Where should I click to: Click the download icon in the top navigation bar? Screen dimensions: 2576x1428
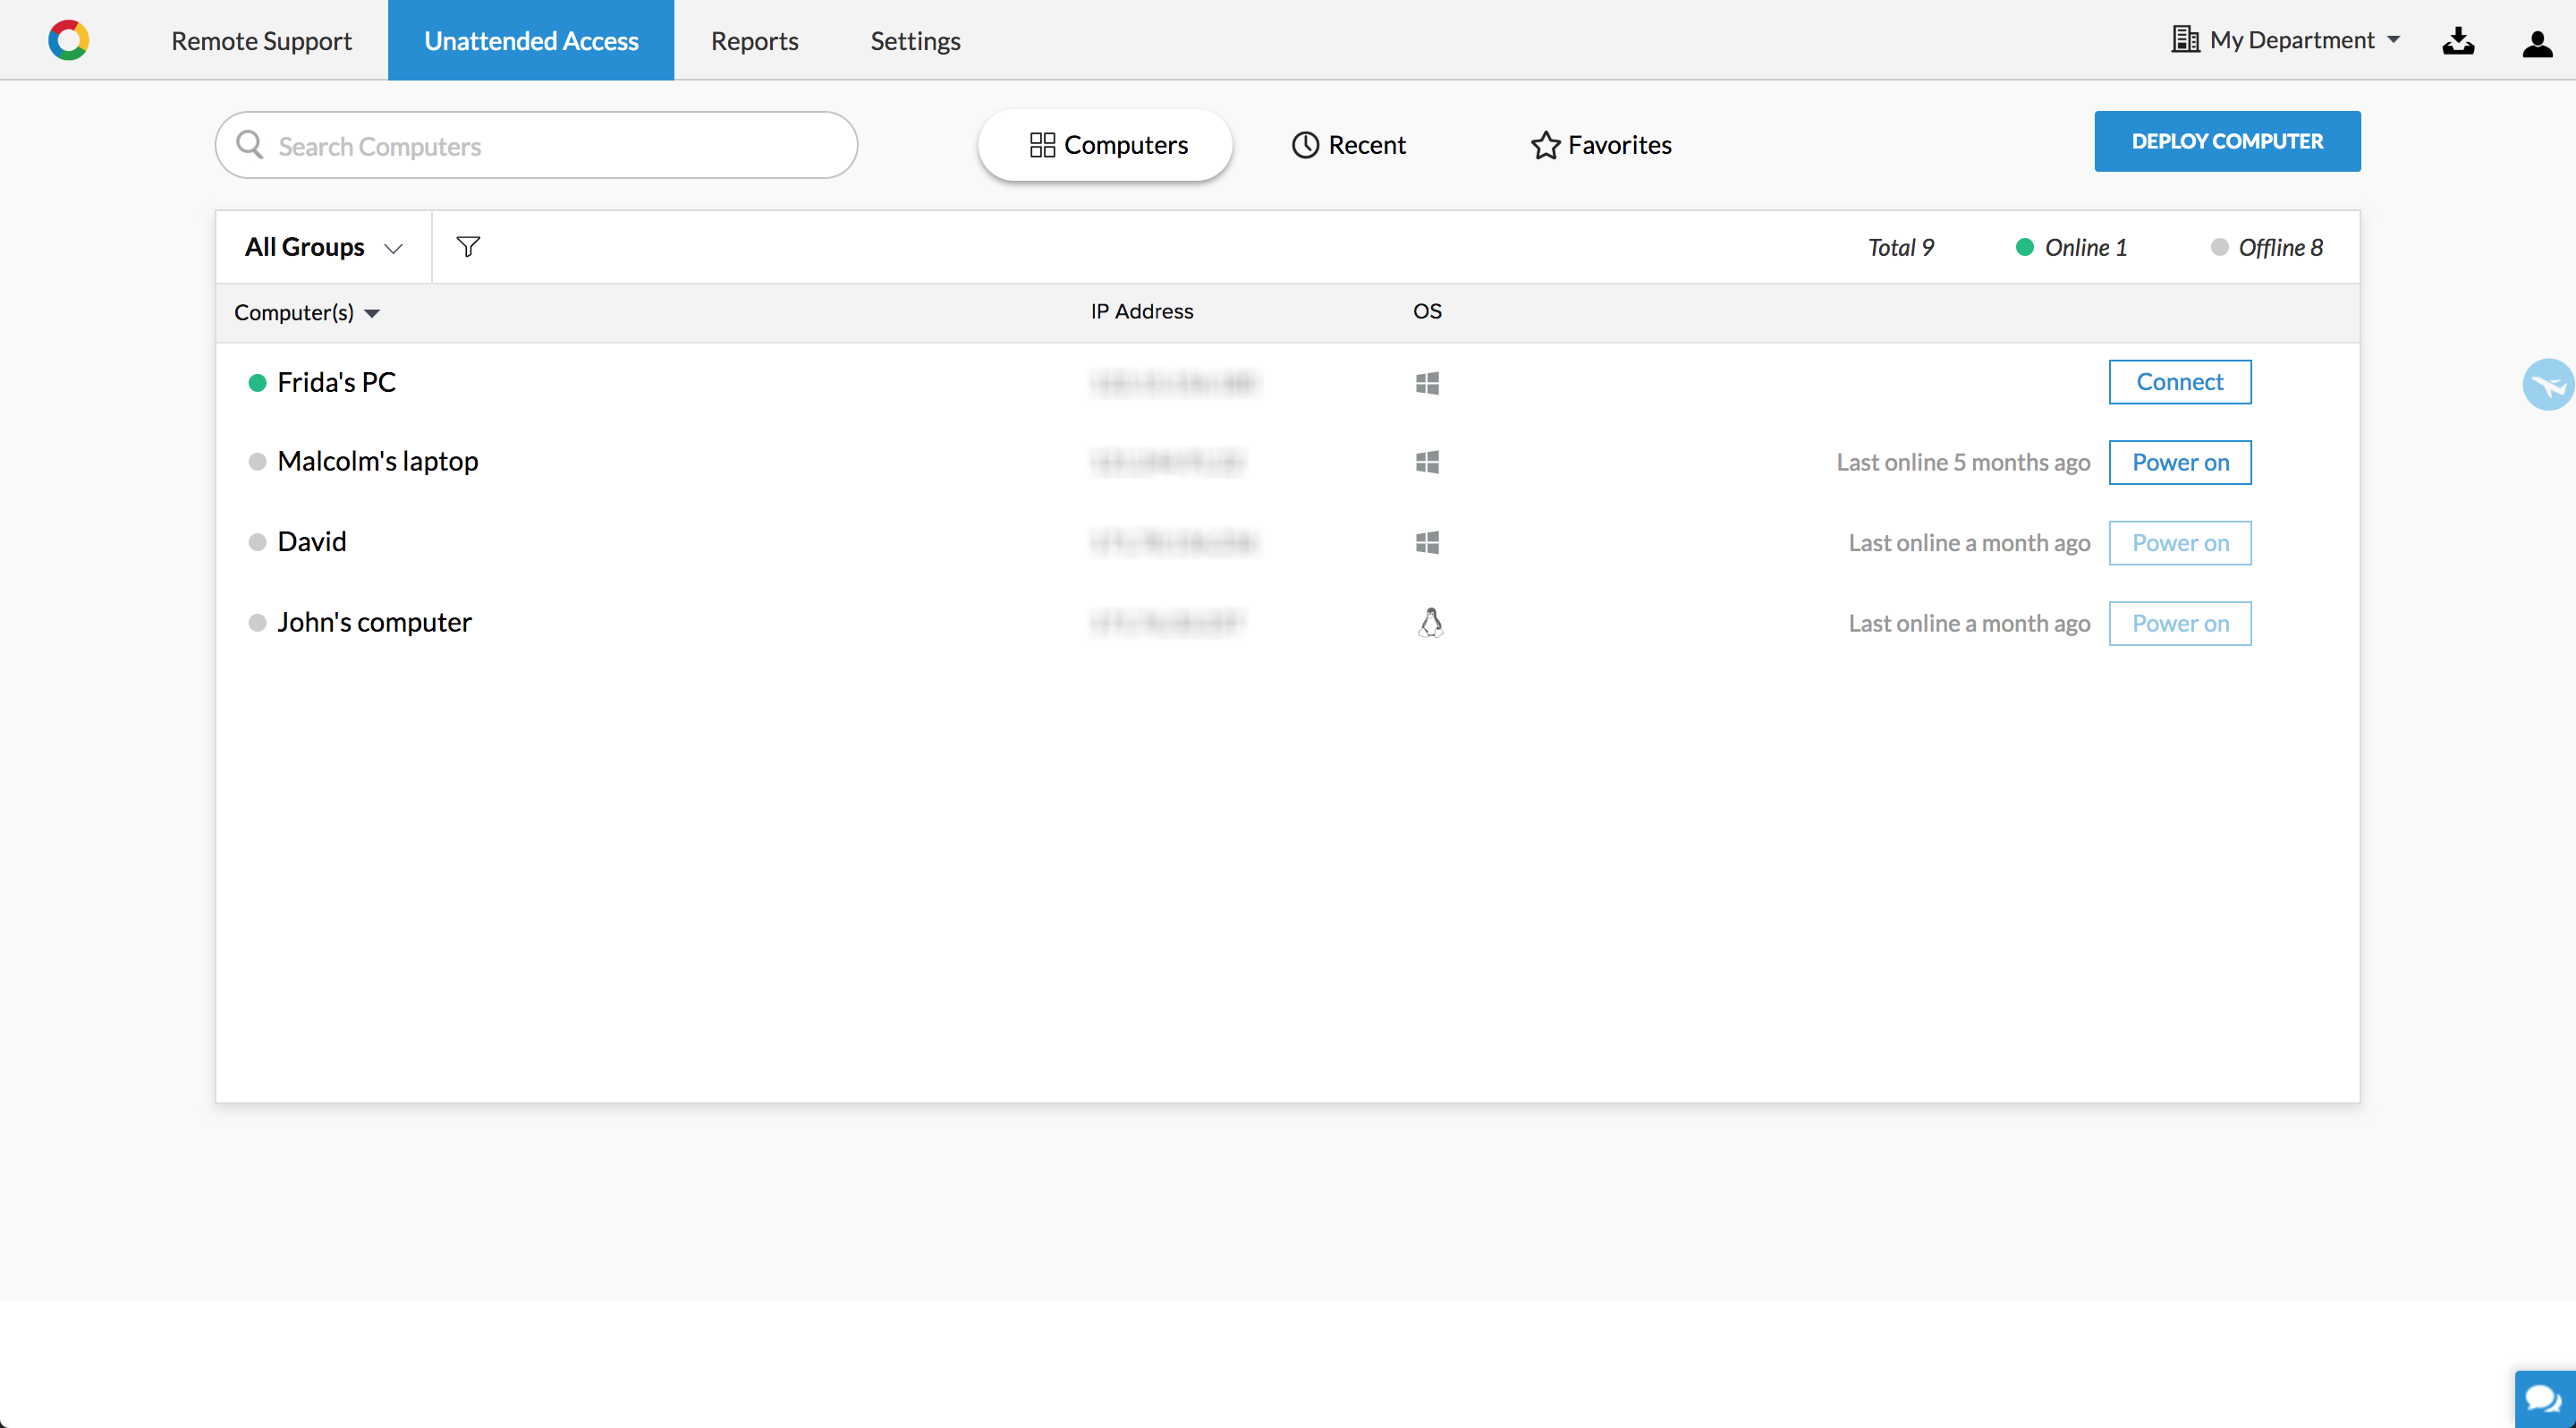pos(2458,38)
